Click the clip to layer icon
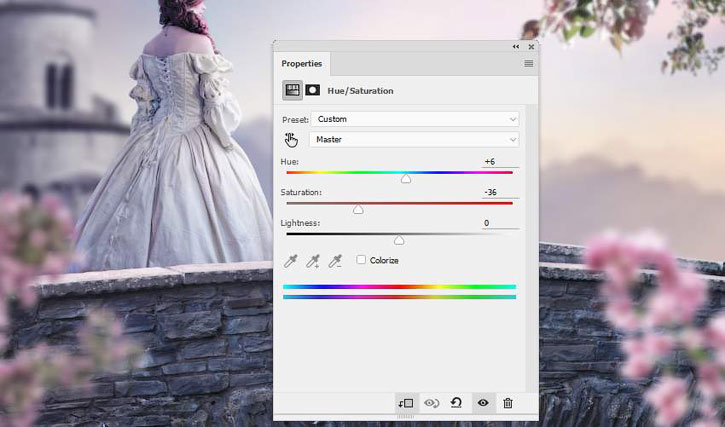Viewport: 725px width, 427px height. 406,403
